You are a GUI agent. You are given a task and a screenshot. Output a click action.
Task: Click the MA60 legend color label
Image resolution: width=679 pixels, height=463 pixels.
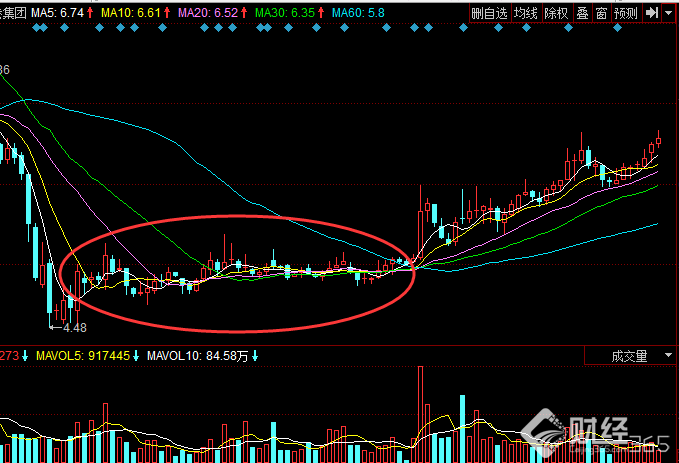point(358,13)
